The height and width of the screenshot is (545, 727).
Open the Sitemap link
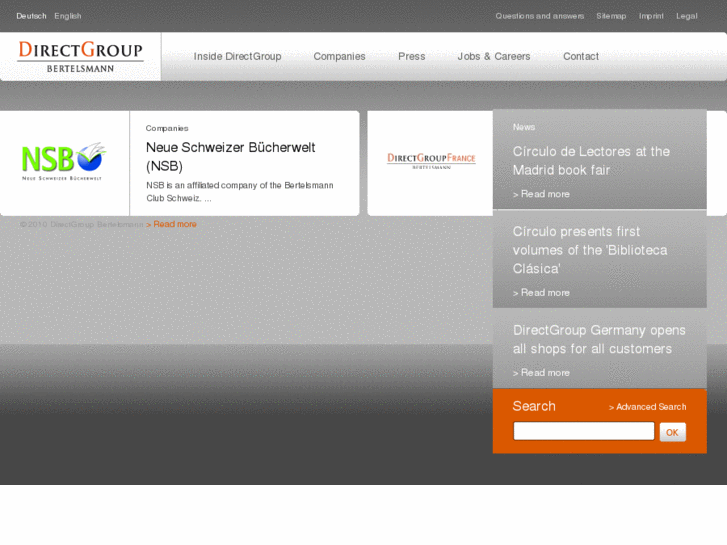pos(611,16)
